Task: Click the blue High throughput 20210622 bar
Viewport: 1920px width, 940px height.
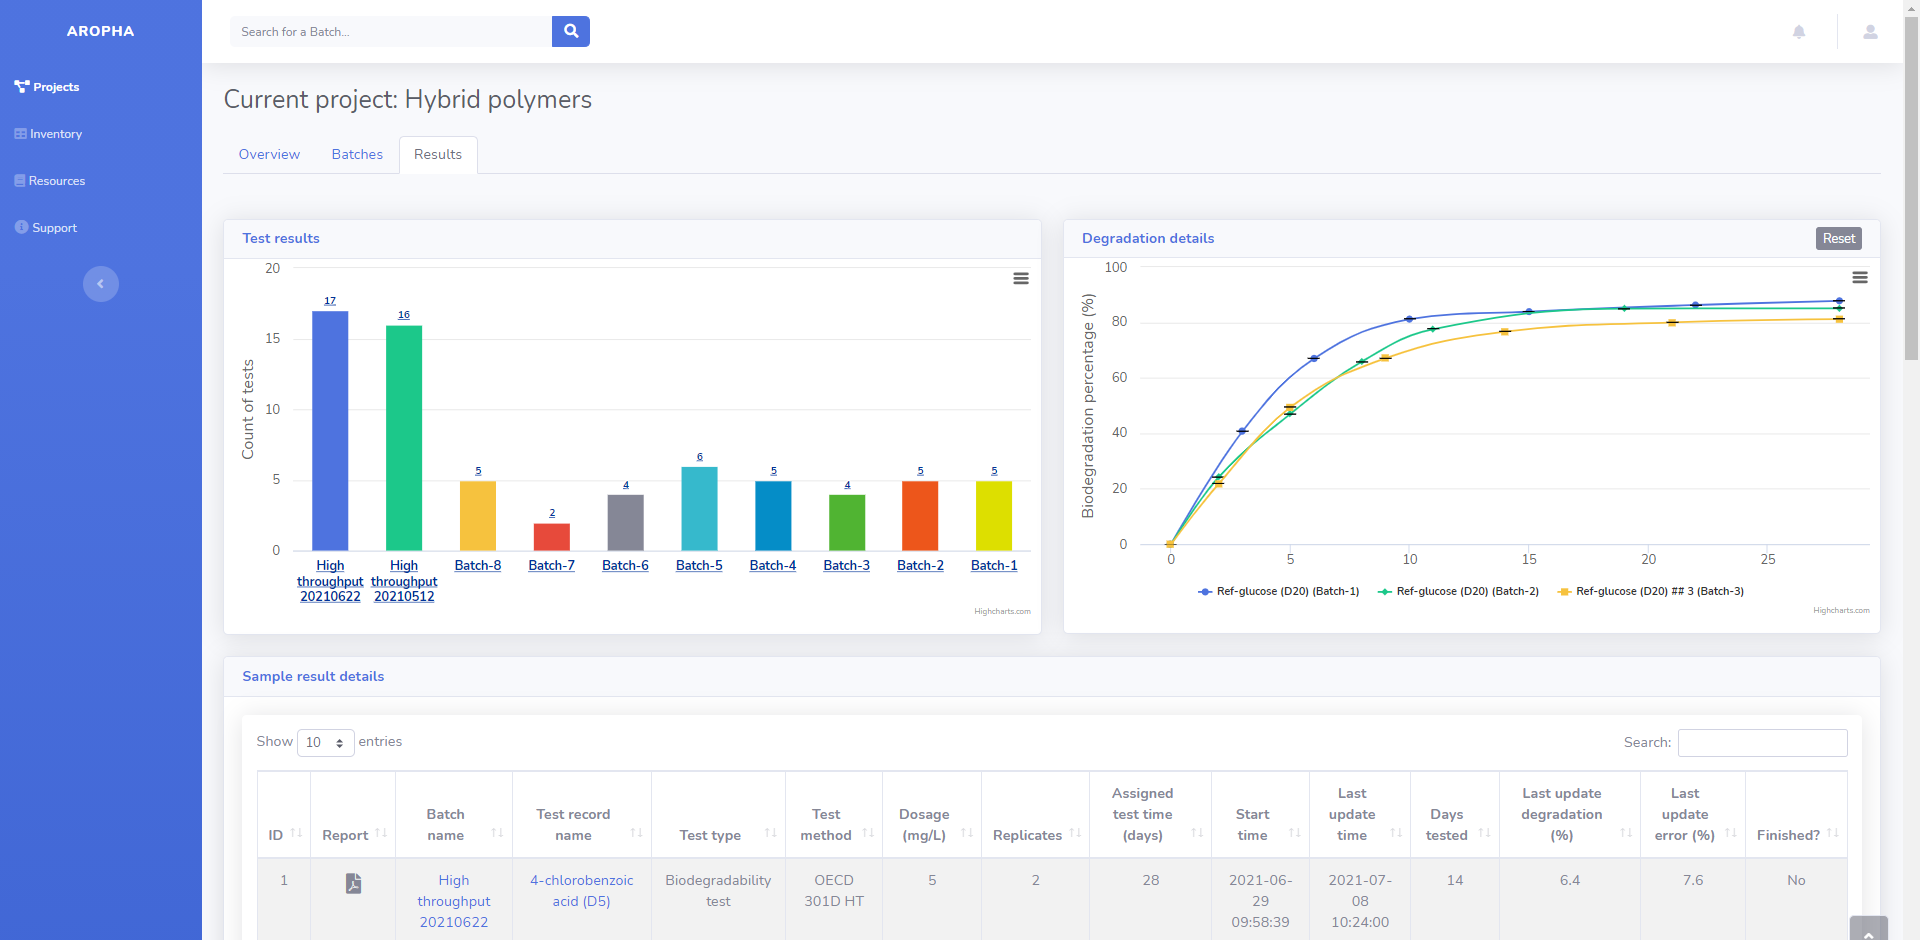Action: [330, 431]
